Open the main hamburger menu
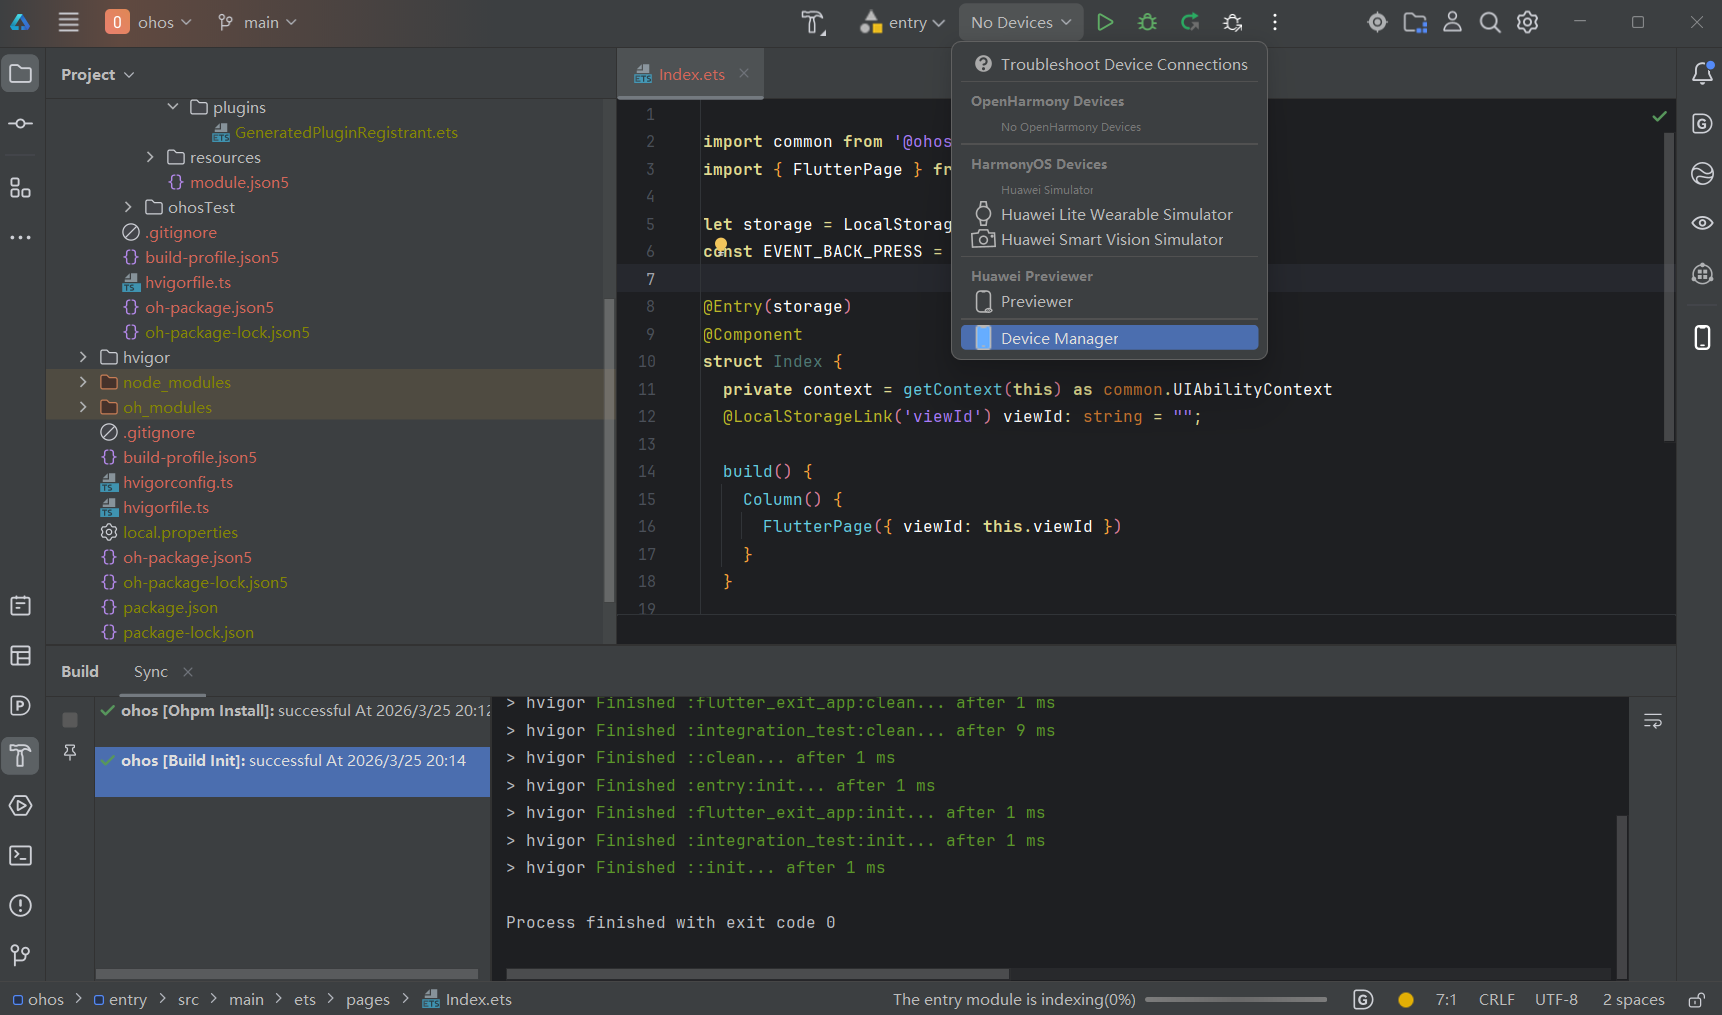This screenshot has width=1722, height=1015. point(68,22)
